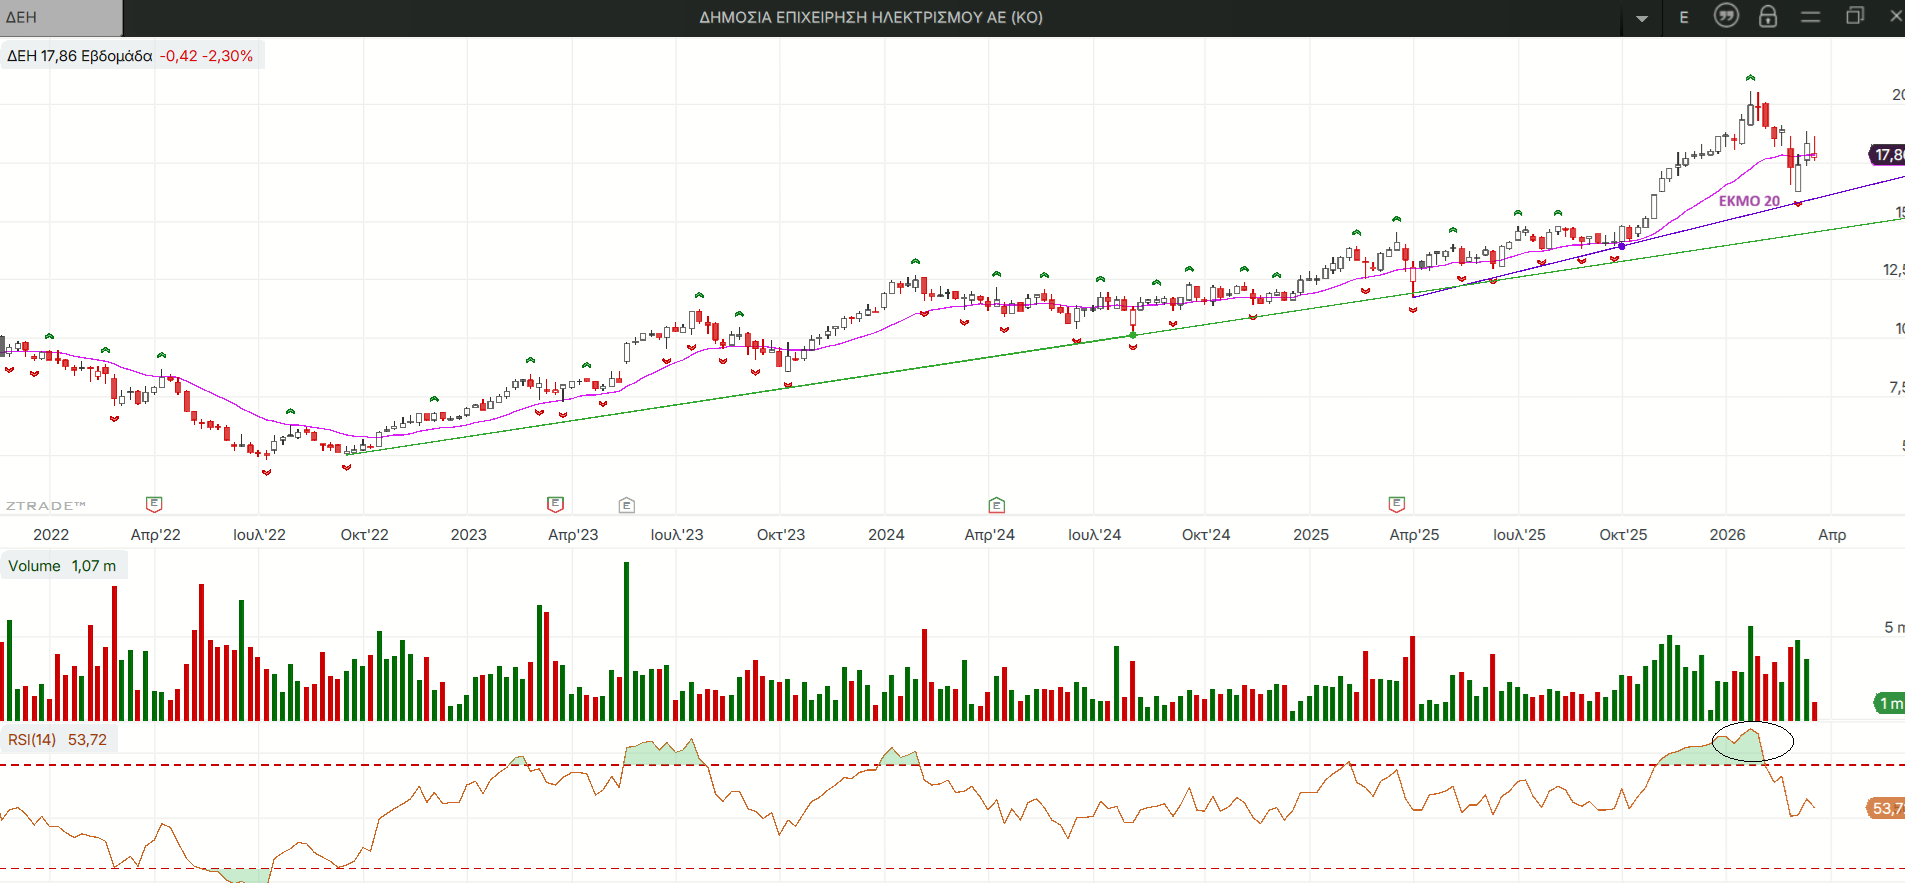Click the event marker above Απρ'24
The width and height of the screenshot is (1905, 883).
tap(997, 505)
